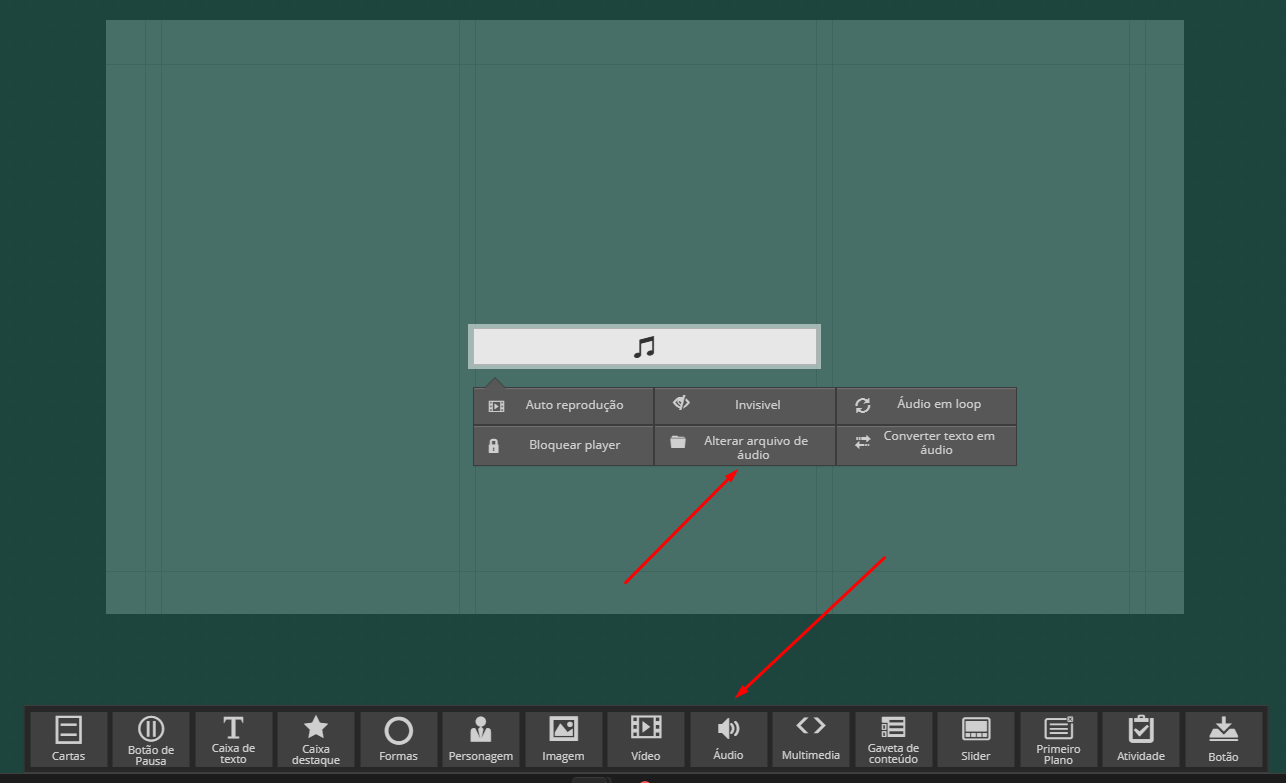Insert an Imagem element
Screen dimensions: 1286x783
tap(563, 739)
